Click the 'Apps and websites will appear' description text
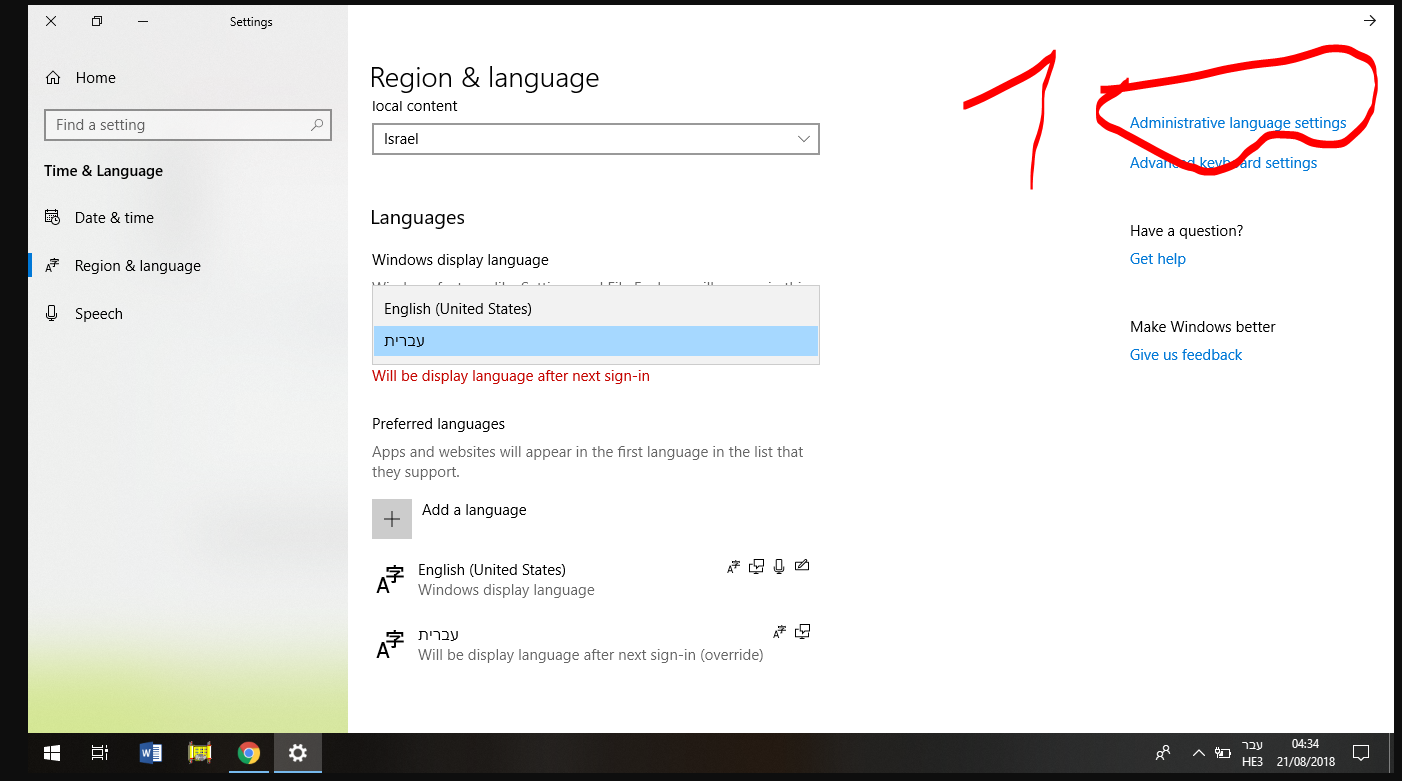Viewport: 1402px width, 781px height. pos(588,462)
